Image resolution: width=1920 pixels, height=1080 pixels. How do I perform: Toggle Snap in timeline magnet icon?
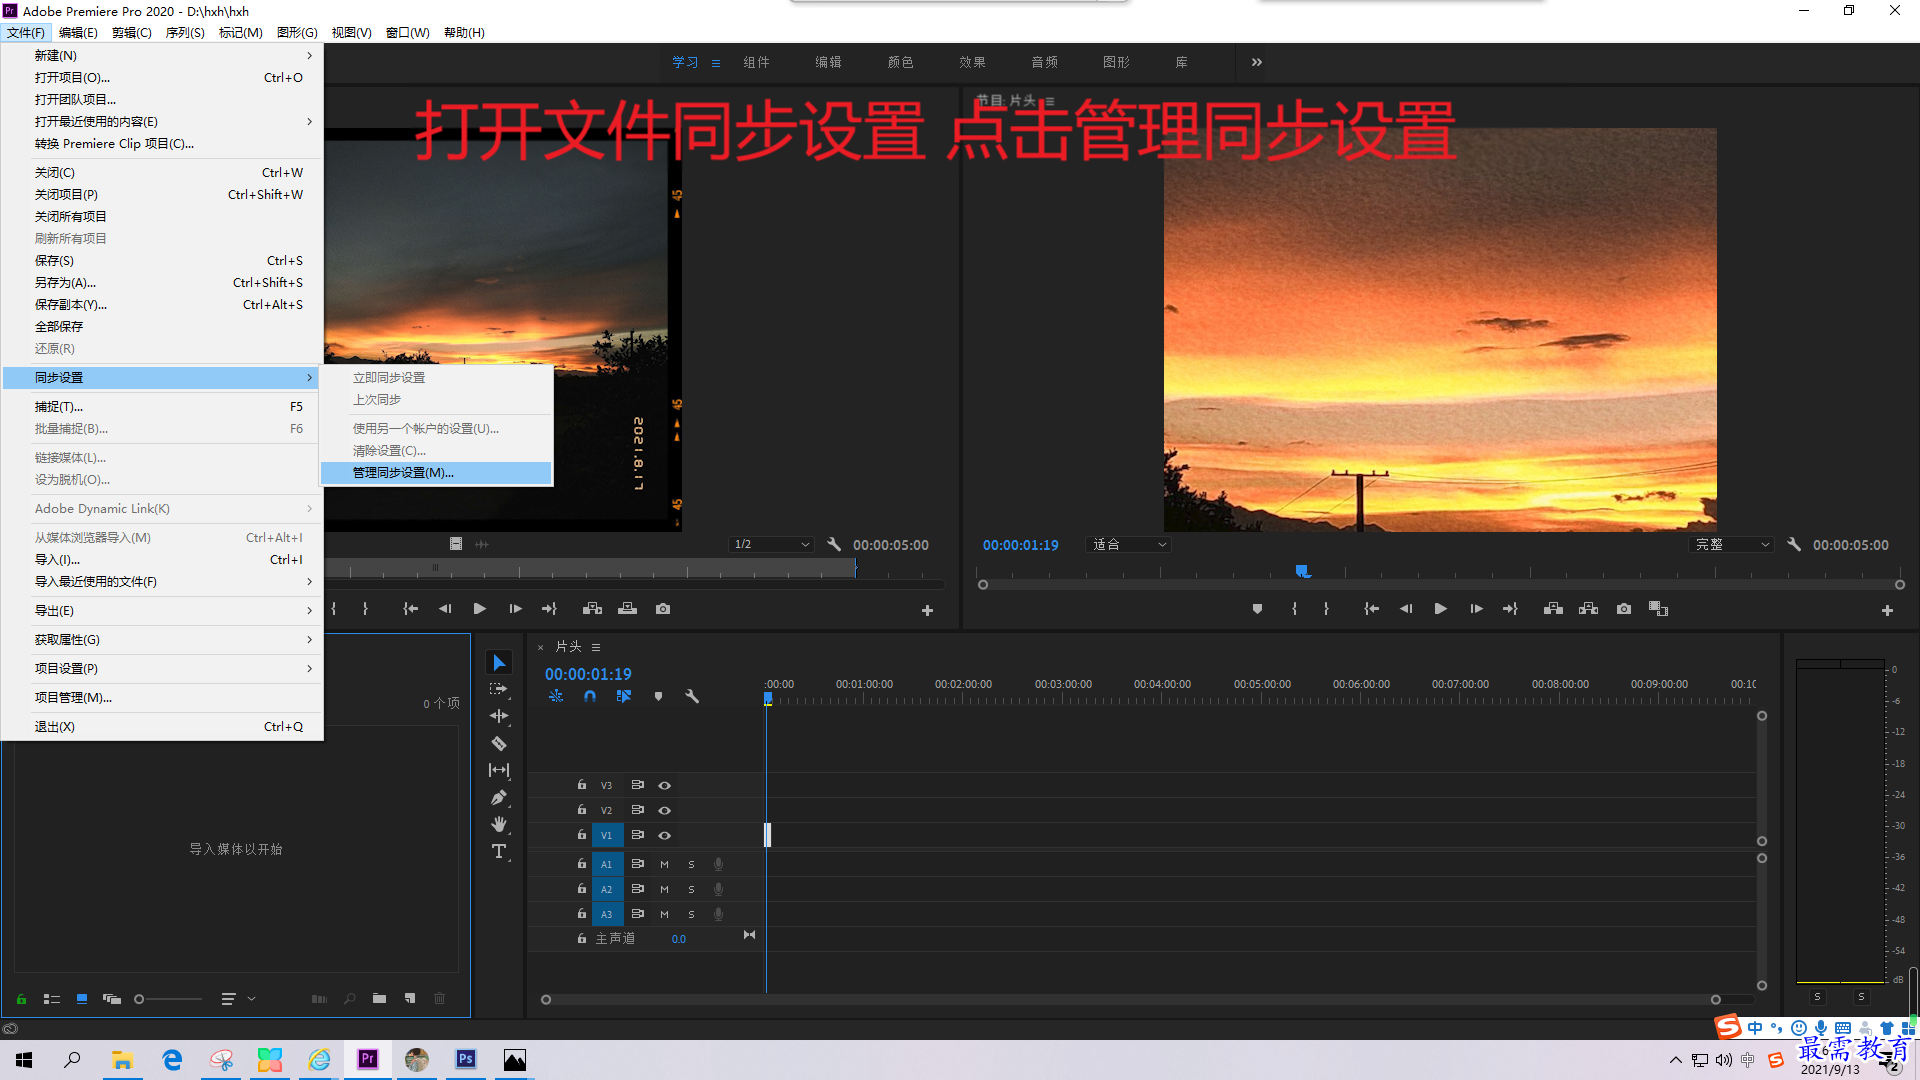pyautogui.click(x=590, y=696)
